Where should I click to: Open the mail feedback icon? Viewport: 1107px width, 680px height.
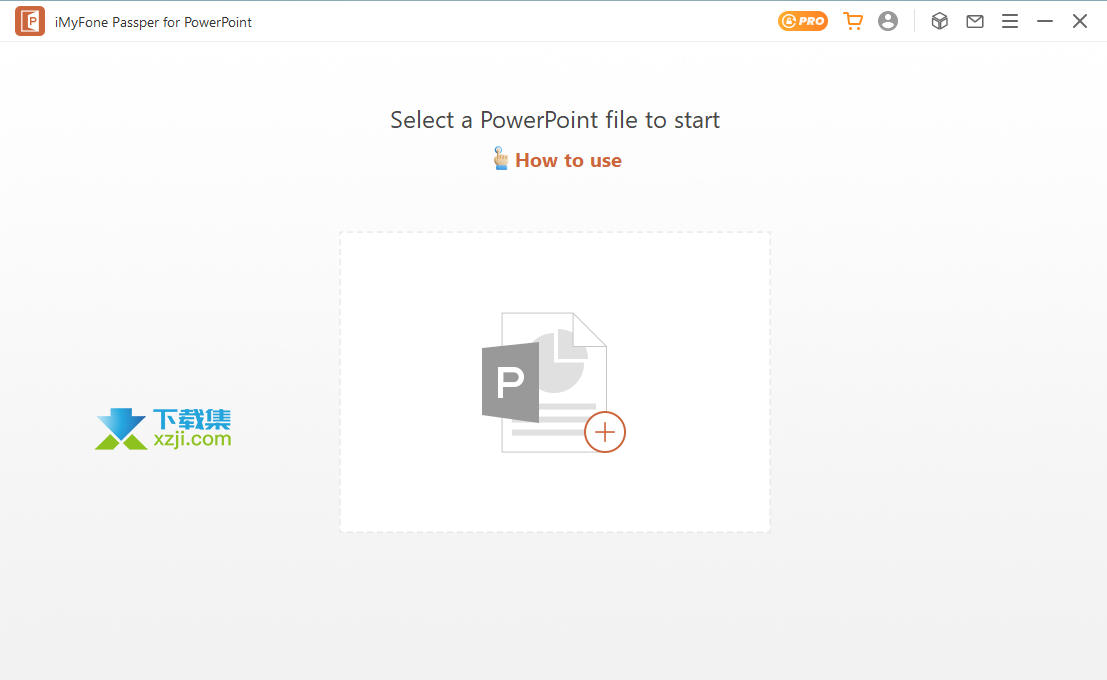coord(975,21)
